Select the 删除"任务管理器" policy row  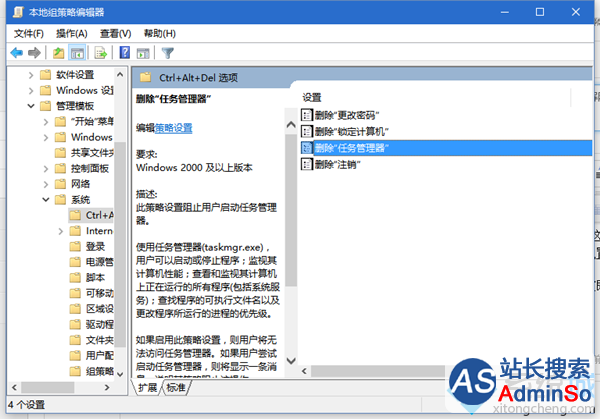[x=446, y=148]
